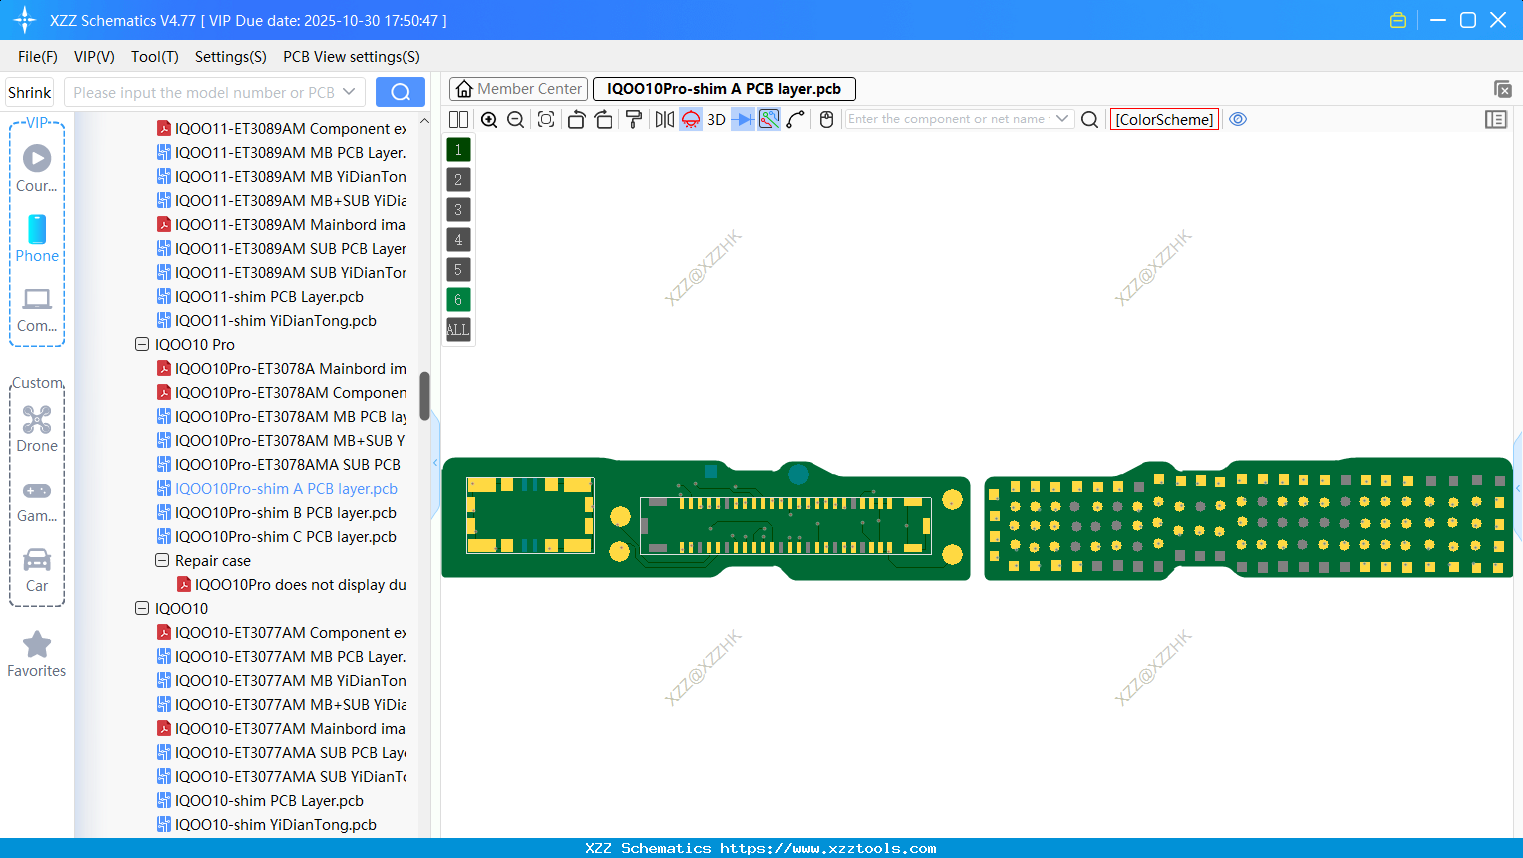Open the Member Center page
1523x858 pixels.
click(x=518, y=88)
